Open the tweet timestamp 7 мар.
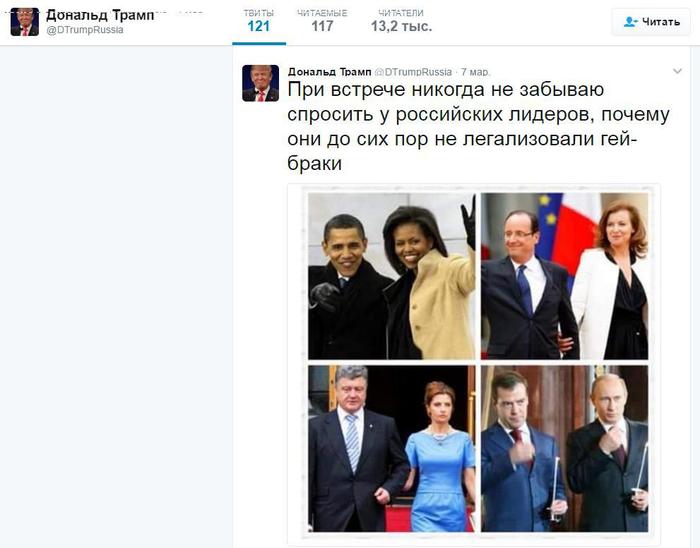 (475, 71)
